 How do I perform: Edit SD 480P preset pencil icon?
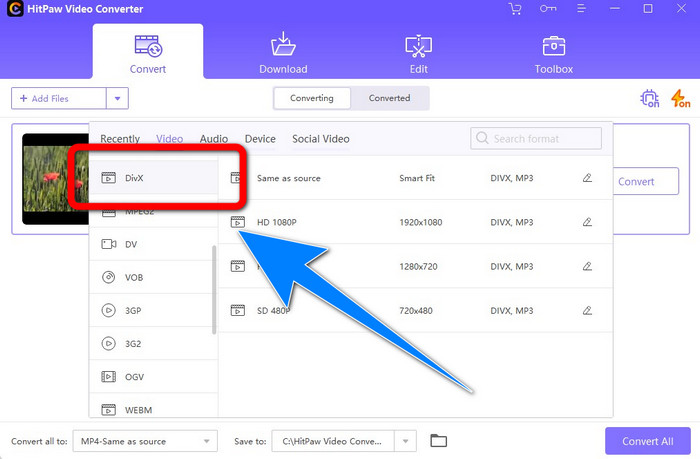tap(587, 310)
